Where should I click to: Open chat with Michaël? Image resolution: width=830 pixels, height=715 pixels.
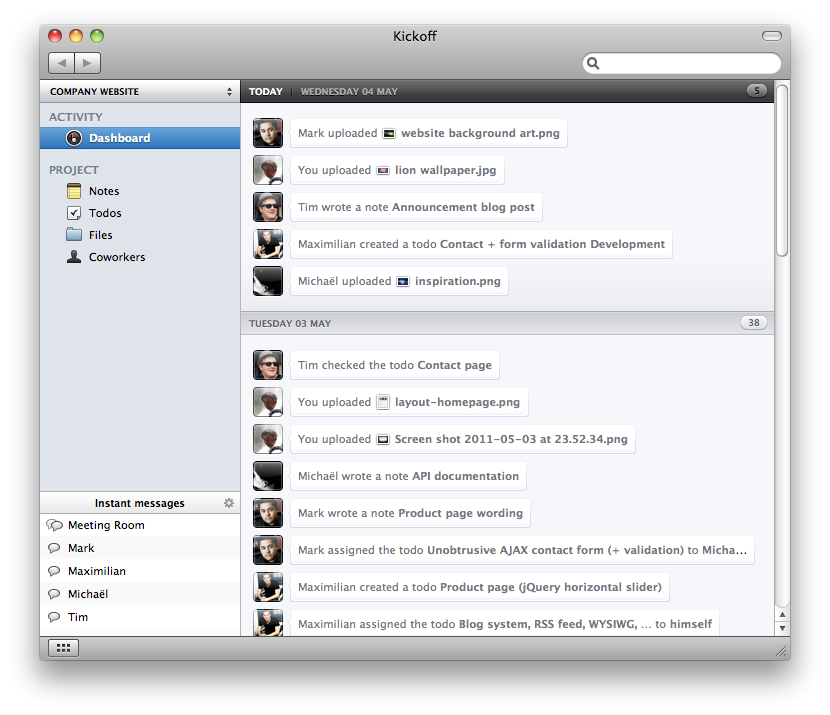coord(140,594)
